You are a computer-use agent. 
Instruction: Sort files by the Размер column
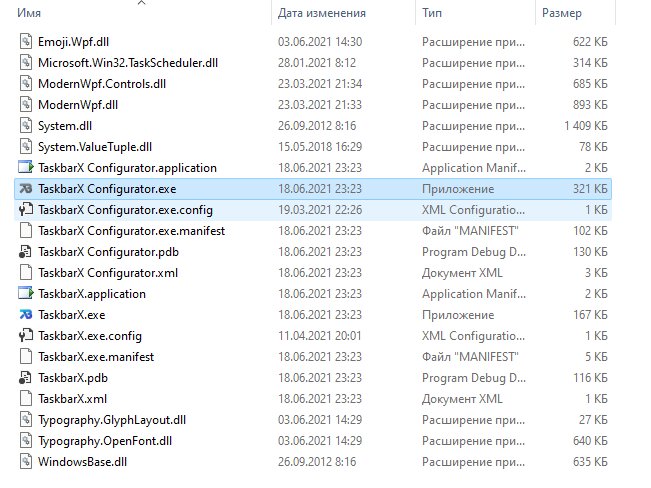(562, 13)
